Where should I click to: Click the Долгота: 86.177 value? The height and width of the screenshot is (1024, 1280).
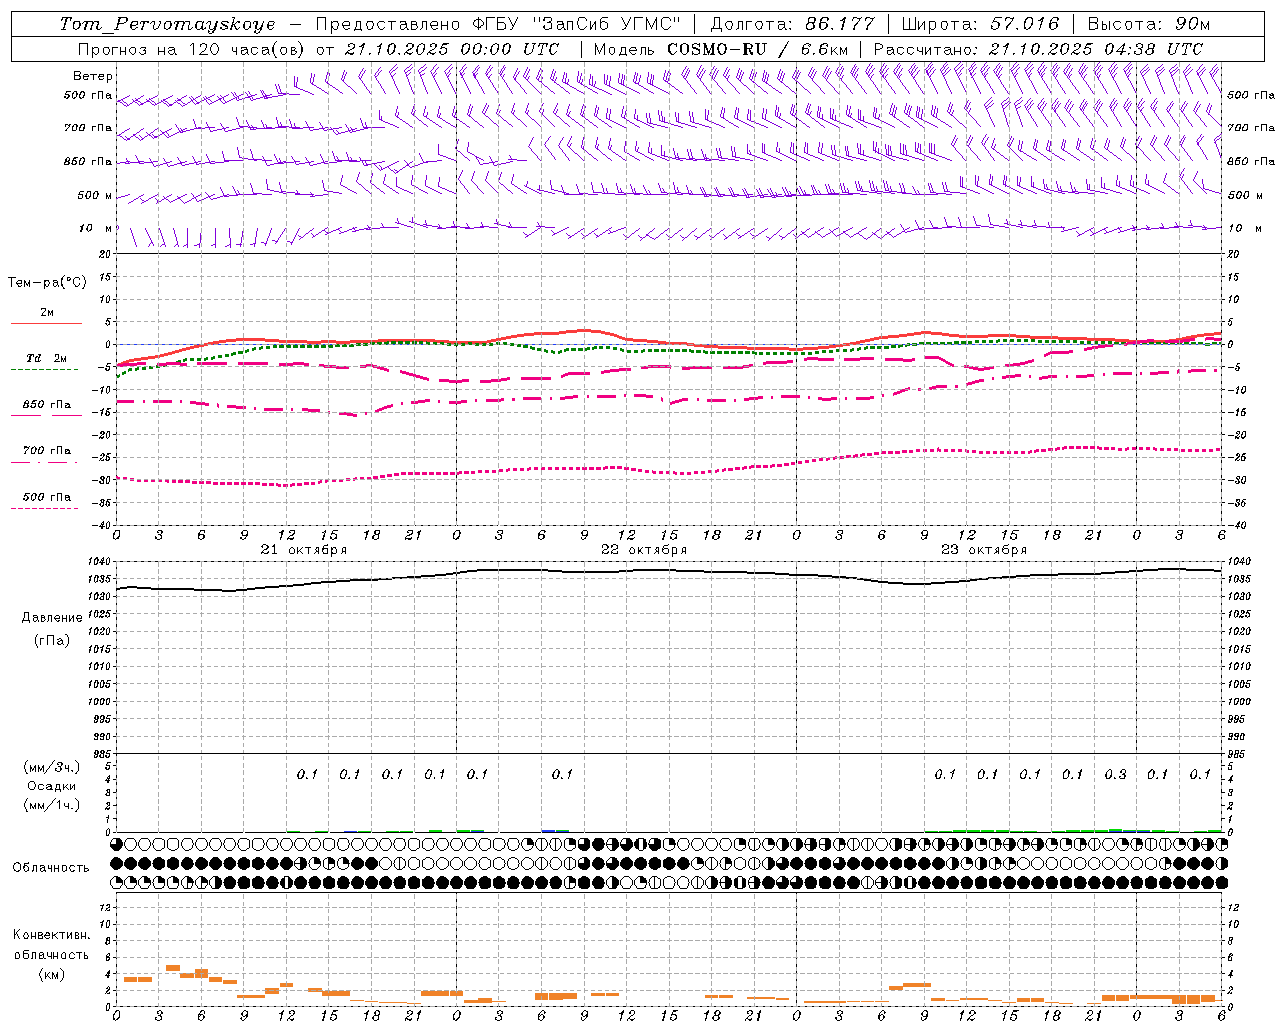pos(792,24)
